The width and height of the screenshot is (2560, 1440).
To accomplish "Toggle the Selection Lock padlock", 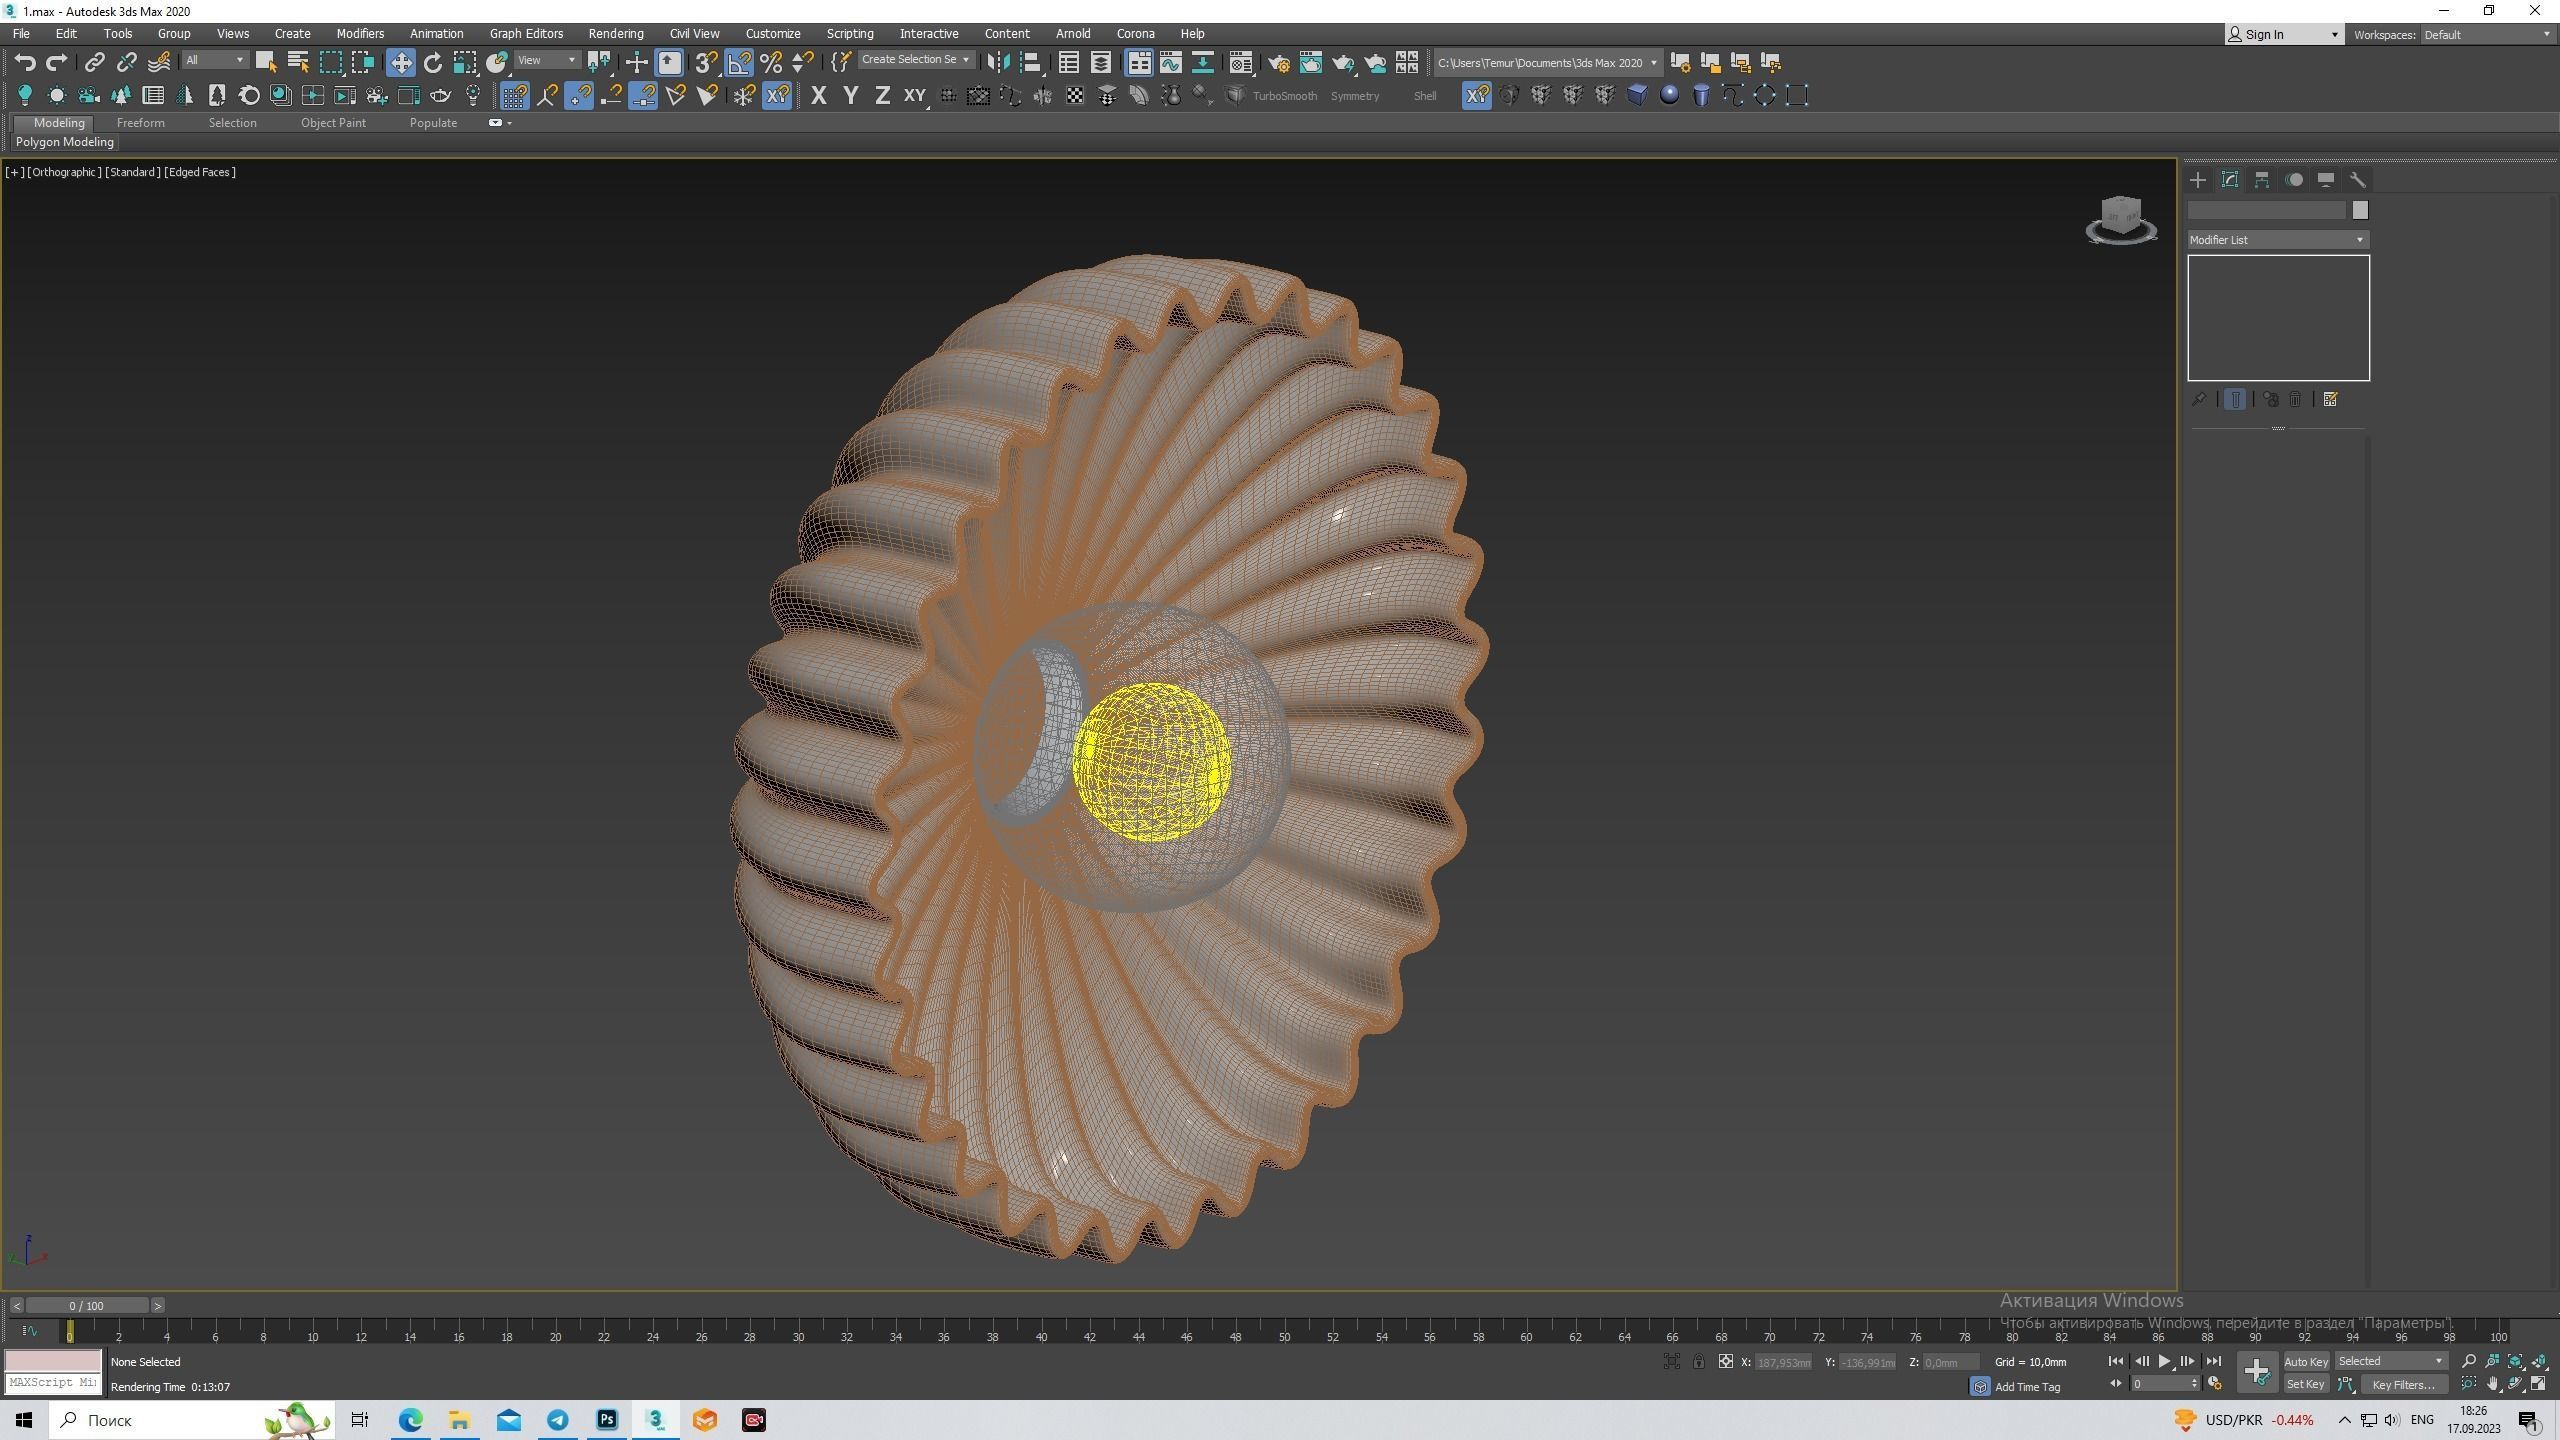I will [x=1698, y=1361].
